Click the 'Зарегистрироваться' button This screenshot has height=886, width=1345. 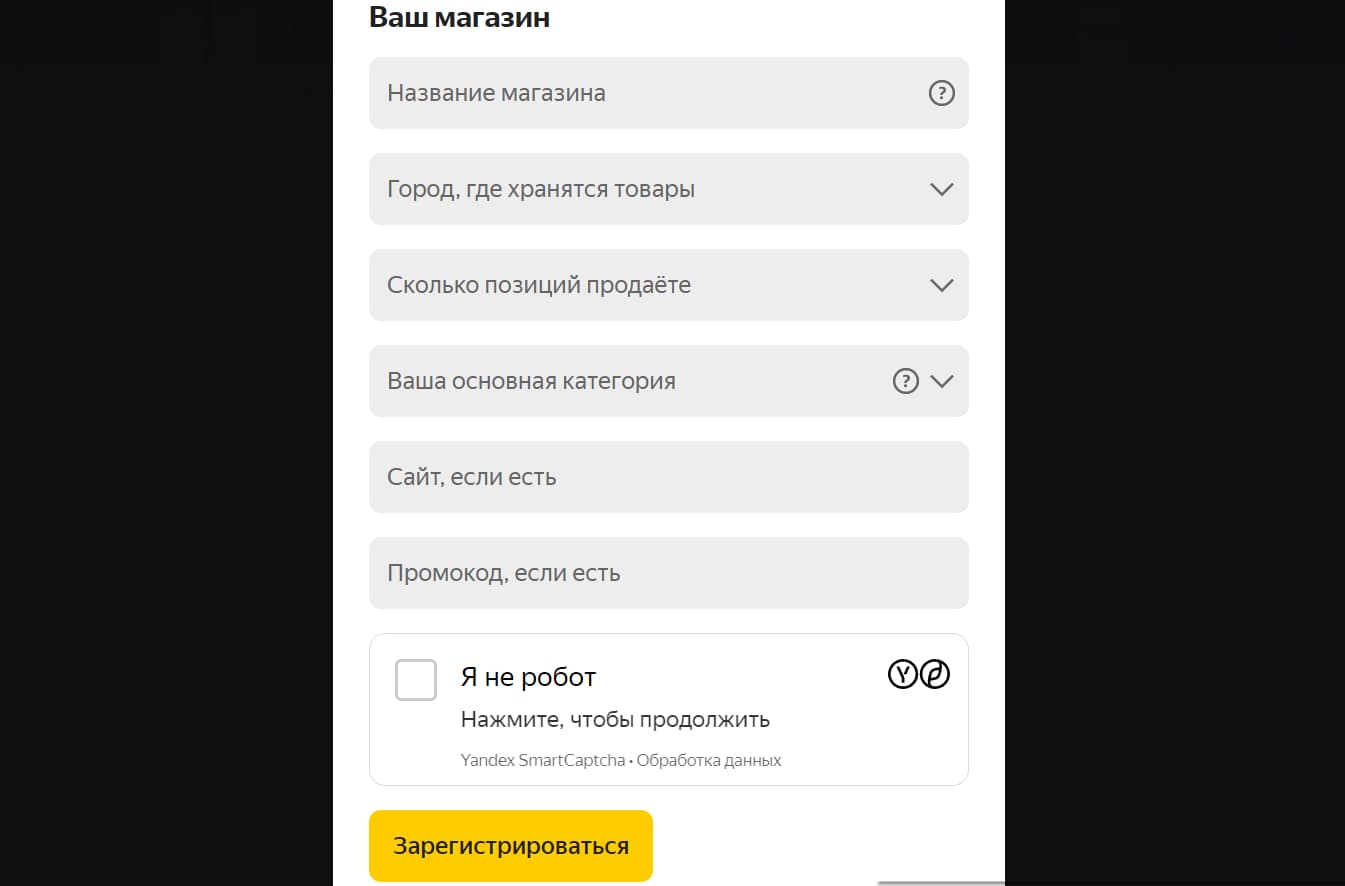(x=511, y=844)
